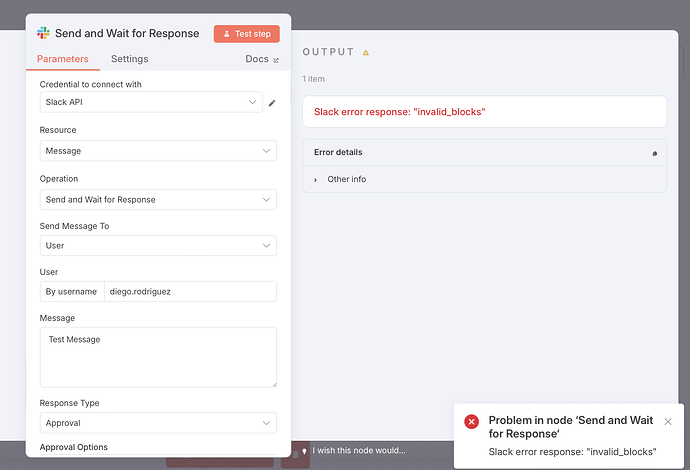Open the Response Type Approval dropdown
The height and width of the screenshot is (470, 690).
pyautogui.click(x=158, y=423)
